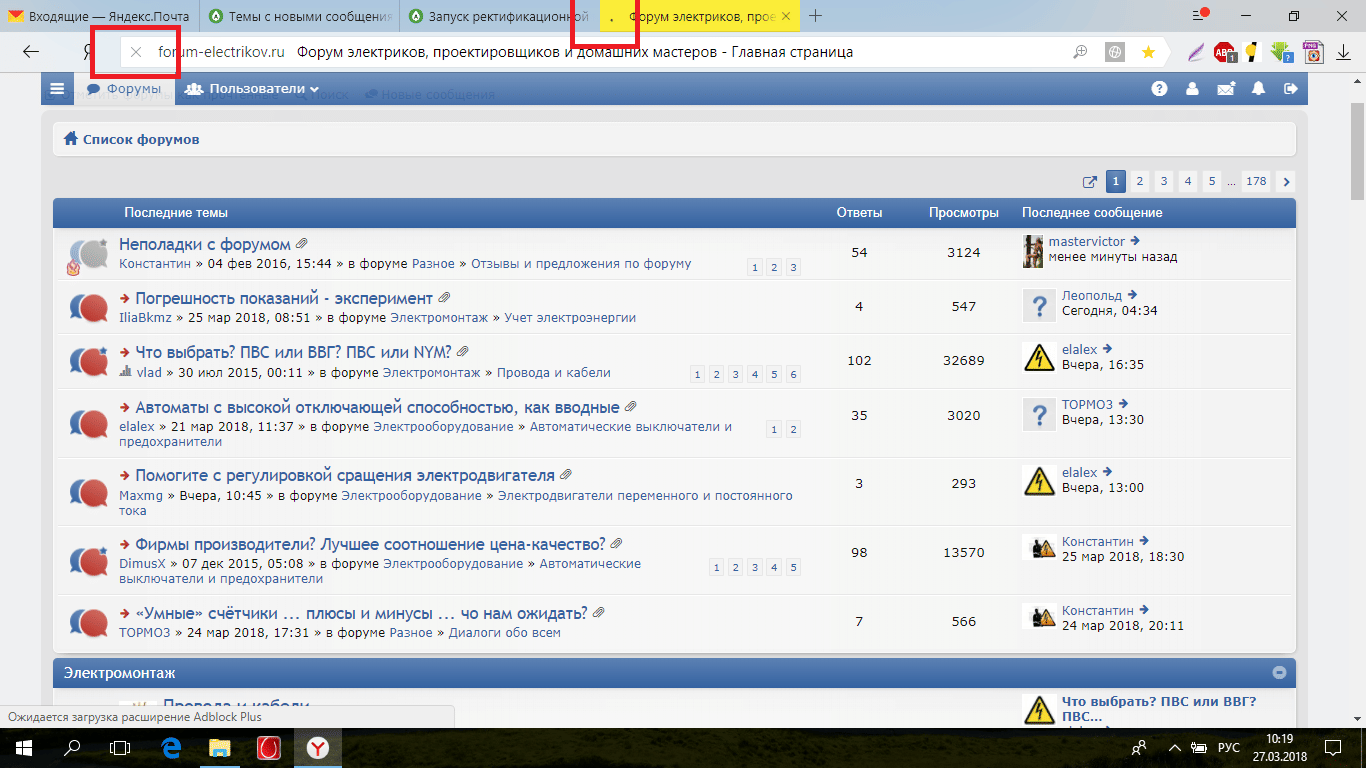Go to next page of topics arrow
This screenshot has height=768, width=1366.
tap(1286, 182)
